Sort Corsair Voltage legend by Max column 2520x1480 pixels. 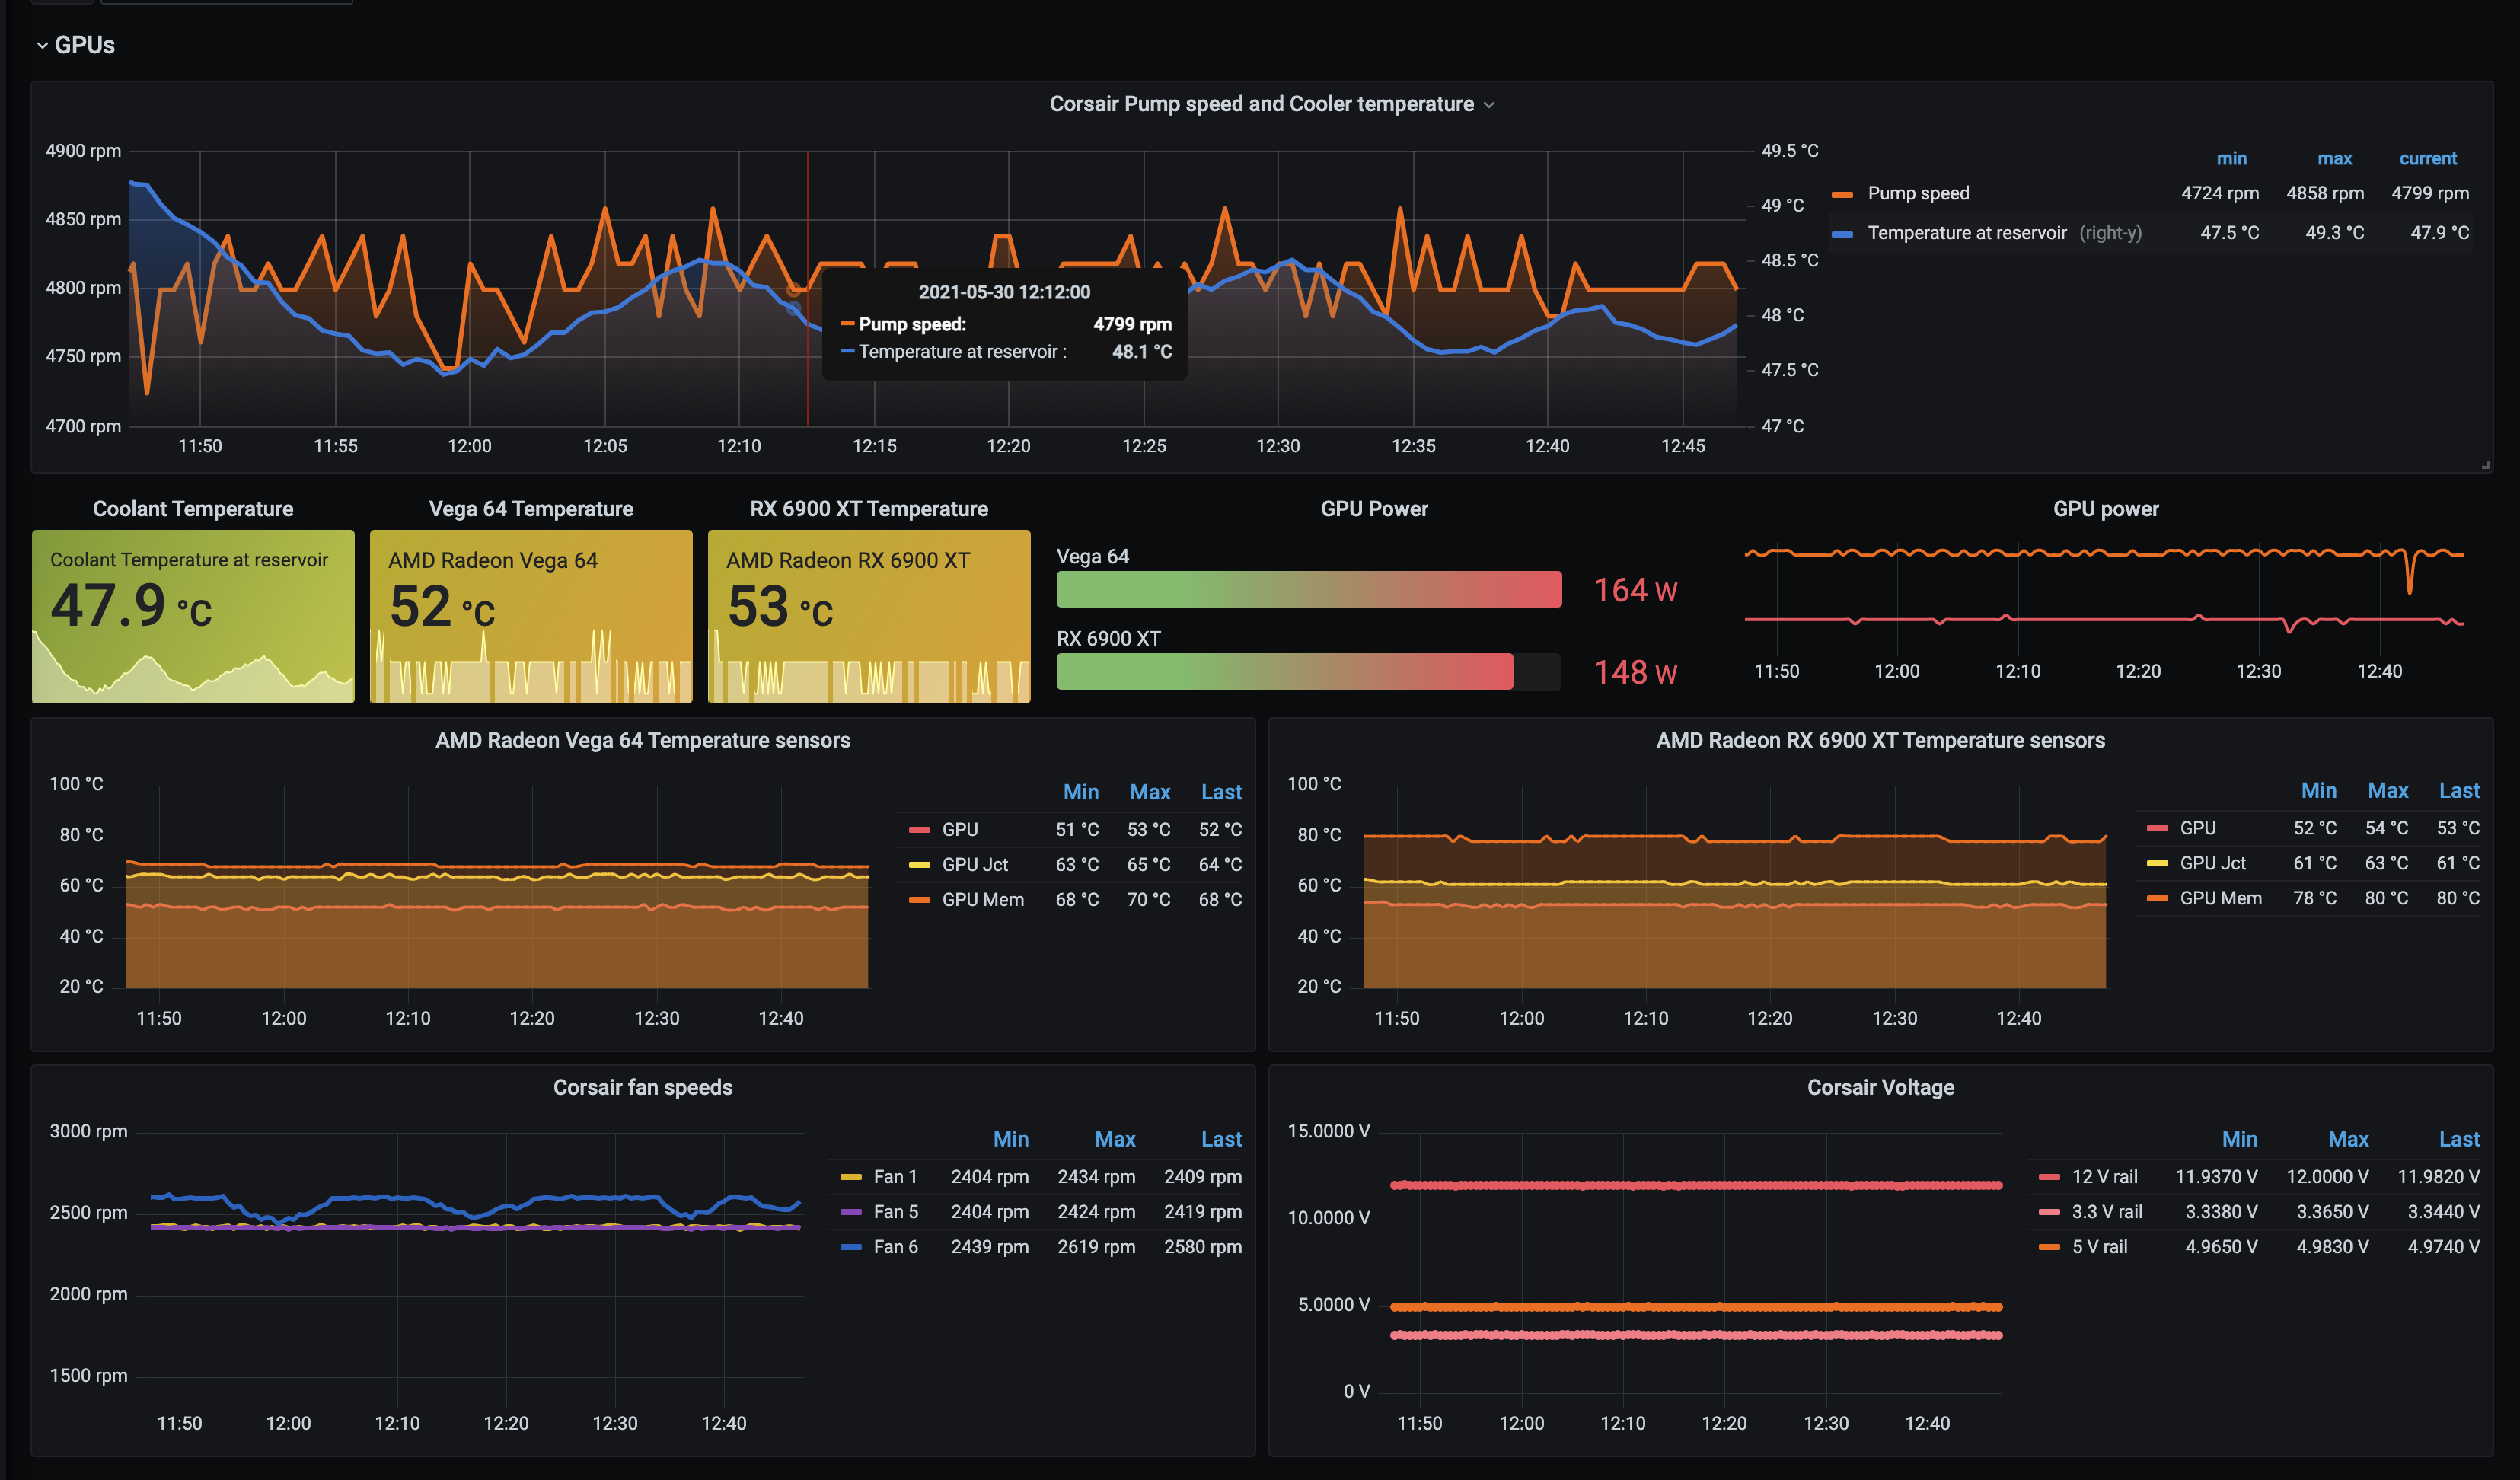pyautogui.click(x=2347, y=1139)
